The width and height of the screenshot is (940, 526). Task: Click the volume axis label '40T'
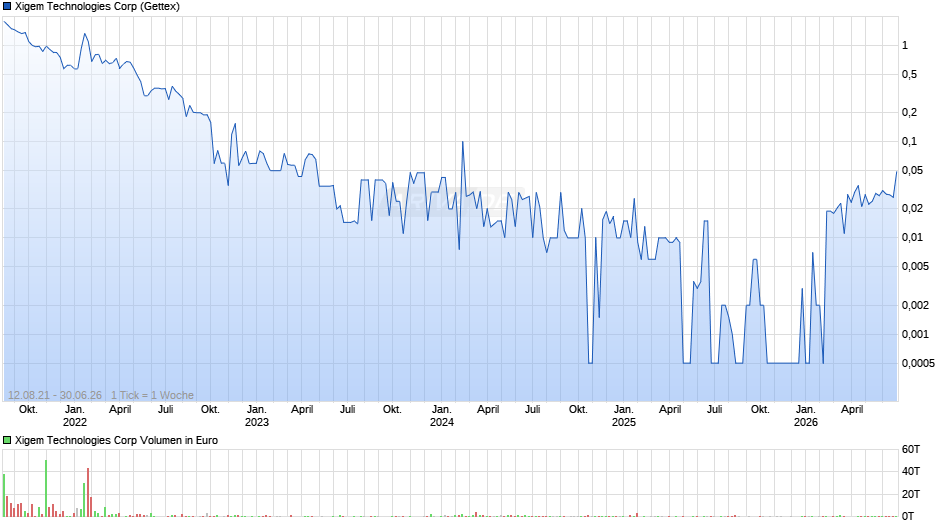point(911,471)
